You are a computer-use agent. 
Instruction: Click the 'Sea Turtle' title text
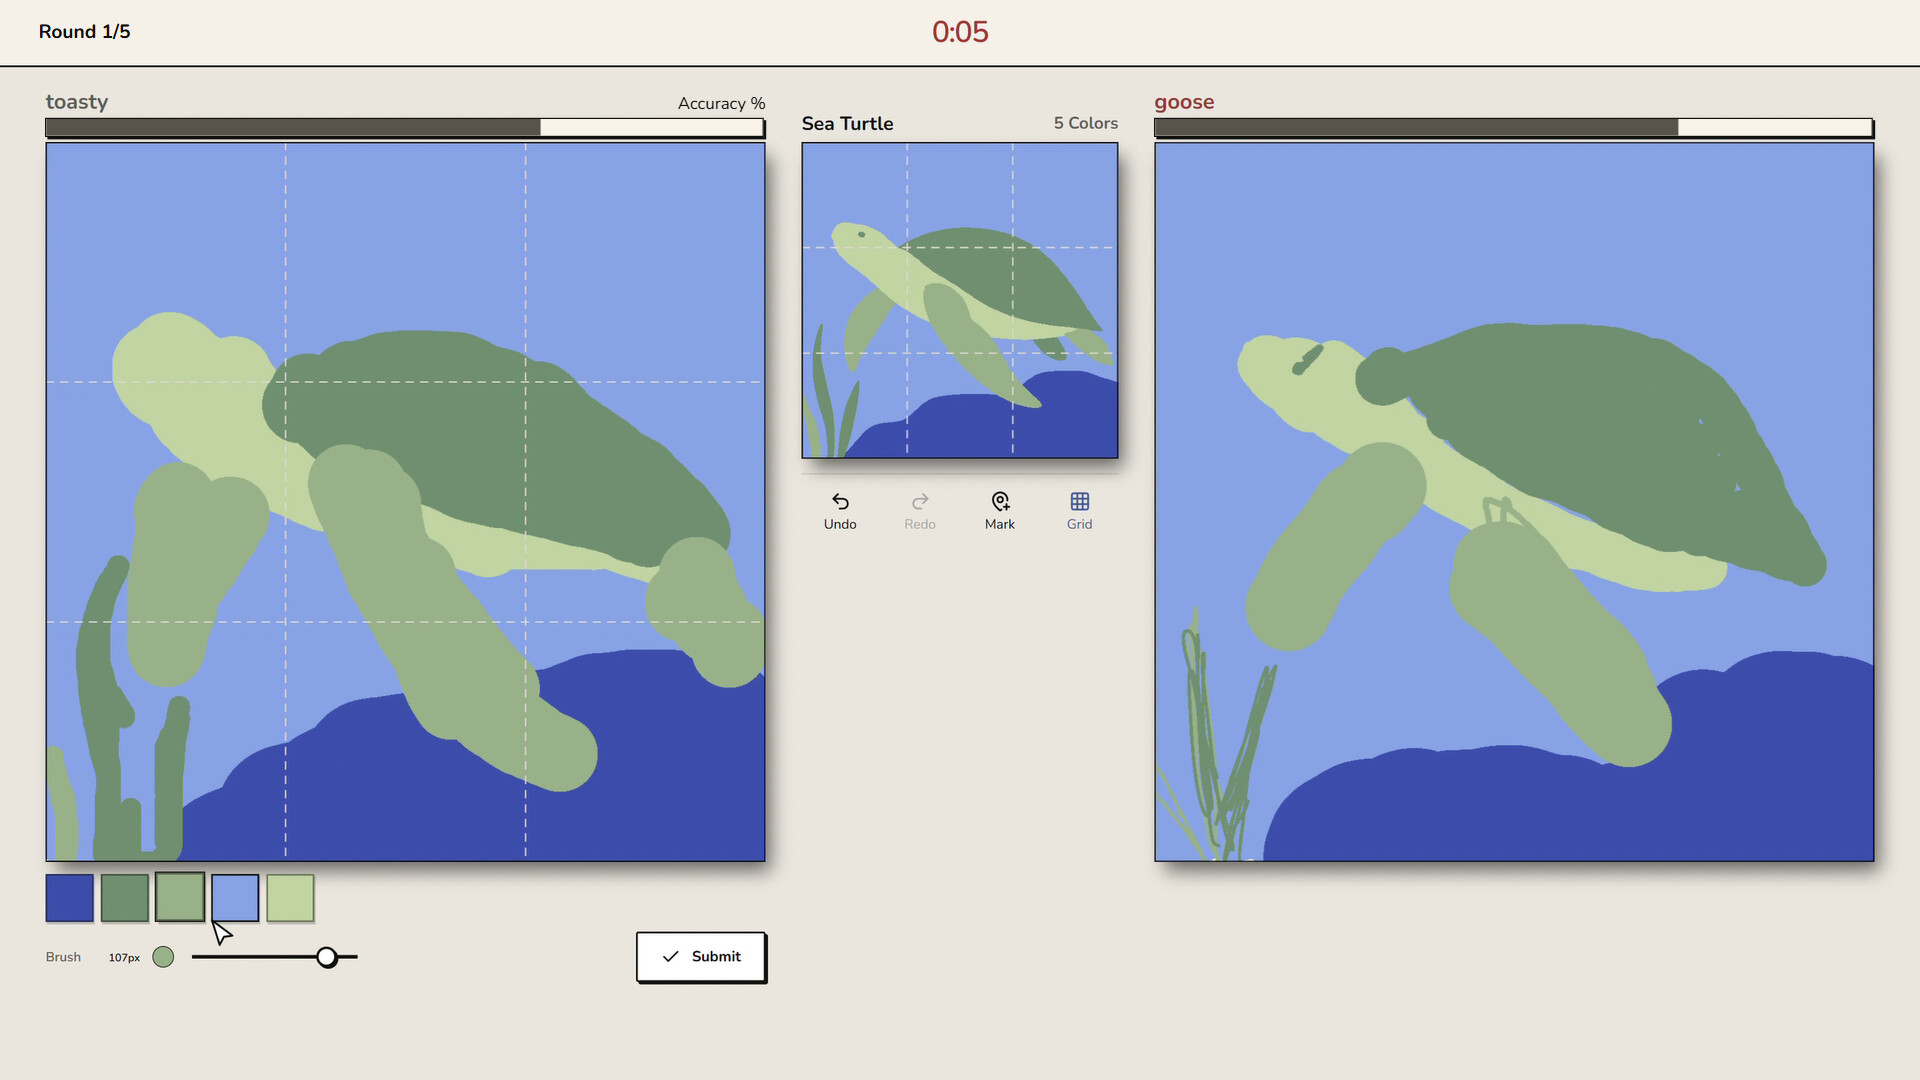coord(848,123)
